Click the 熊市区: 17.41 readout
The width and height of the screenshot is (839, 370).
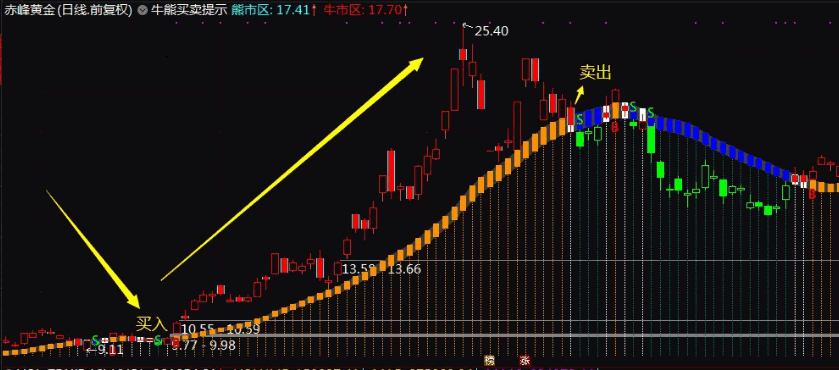click(x=273, y=10)
